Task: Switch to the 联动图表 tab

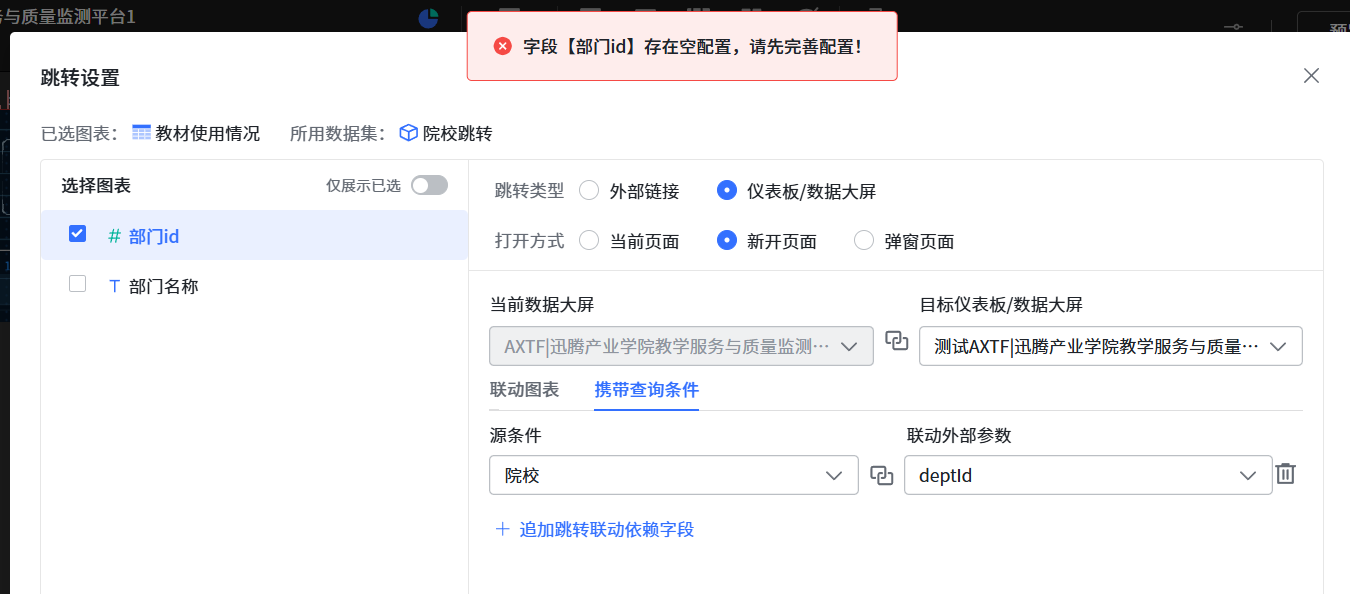Action: point(524,389)
